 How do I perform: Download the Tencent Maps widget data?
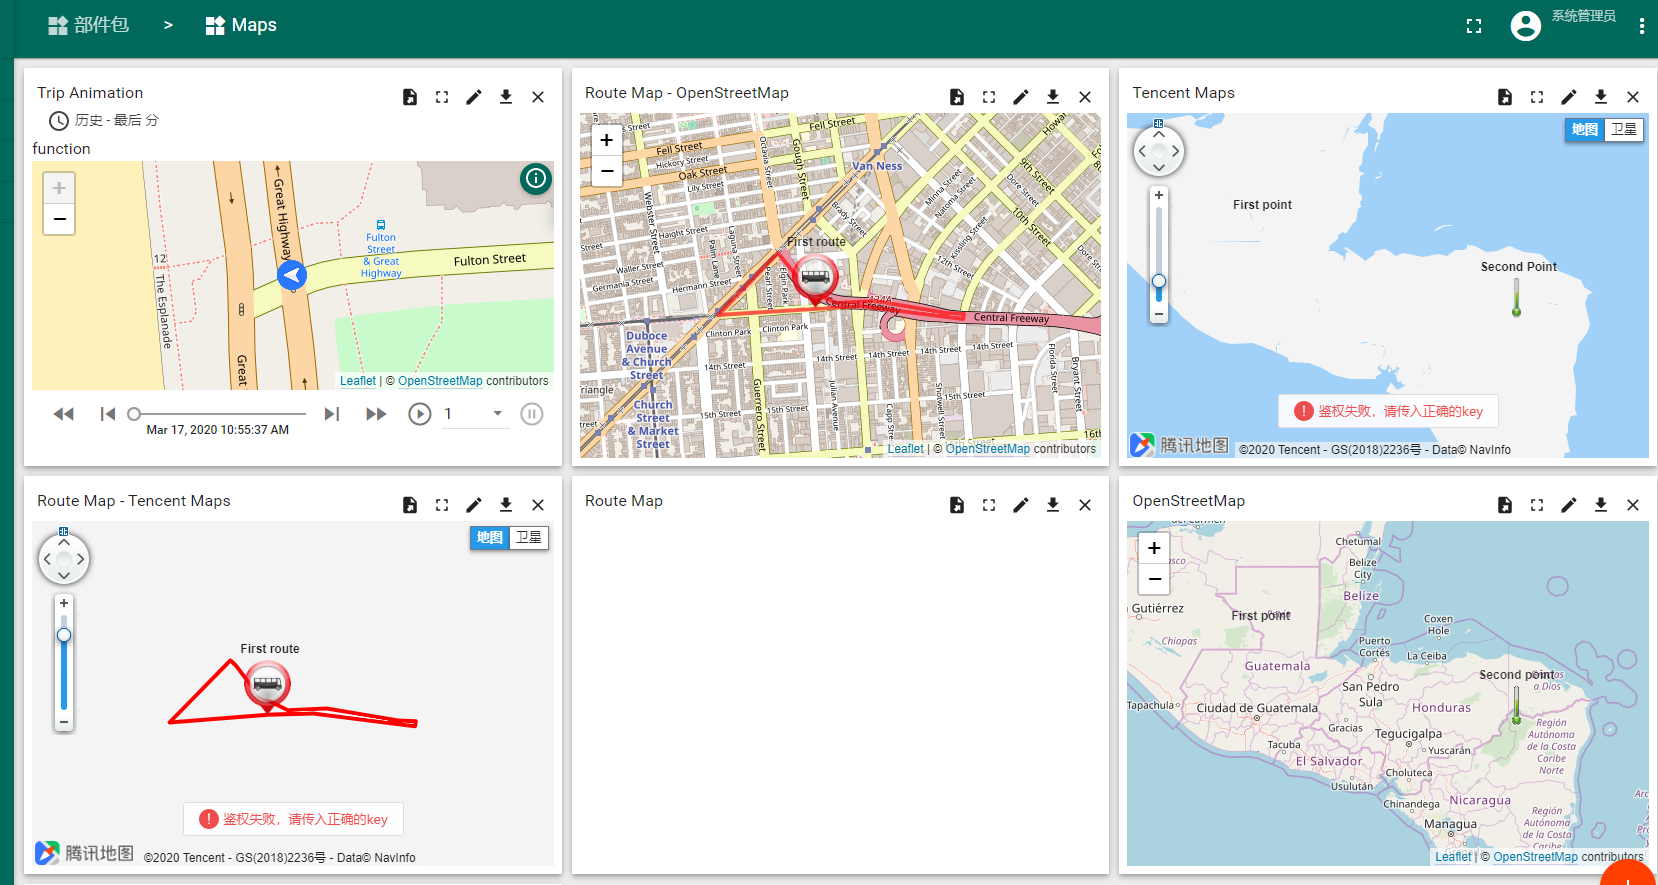1601,97
